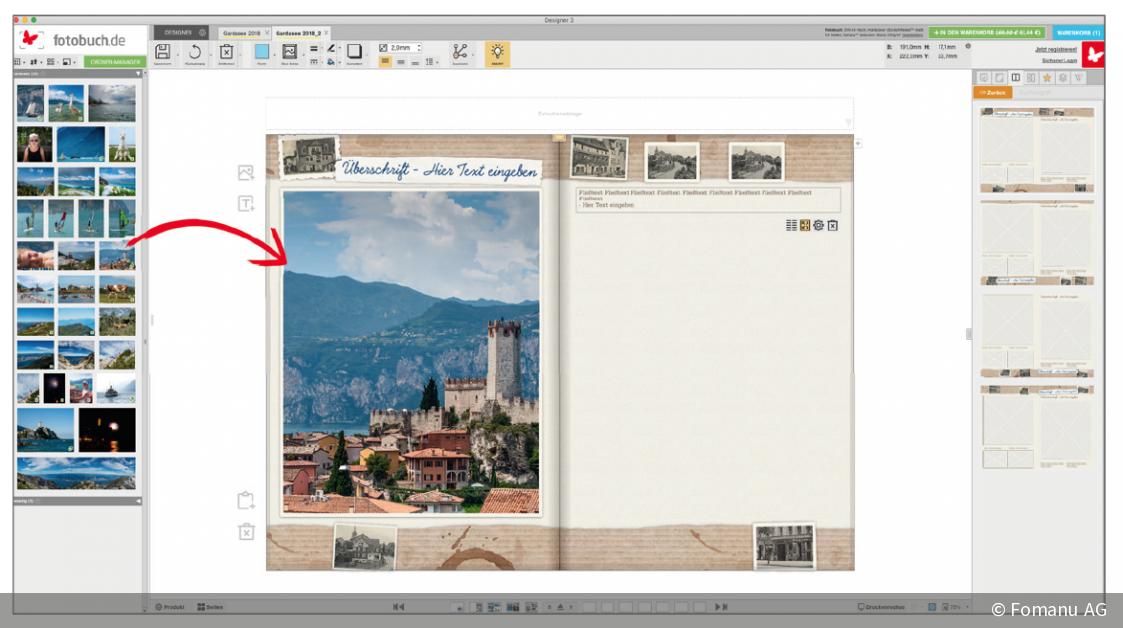Click the pen line color icon

tap(331, 49)
